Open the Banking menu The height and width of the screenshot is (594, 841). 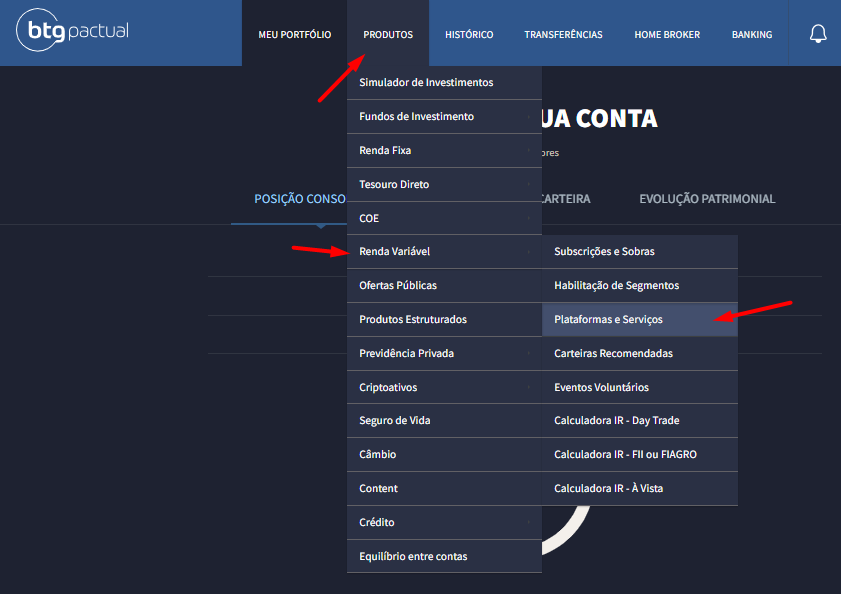tap(751, 34)
